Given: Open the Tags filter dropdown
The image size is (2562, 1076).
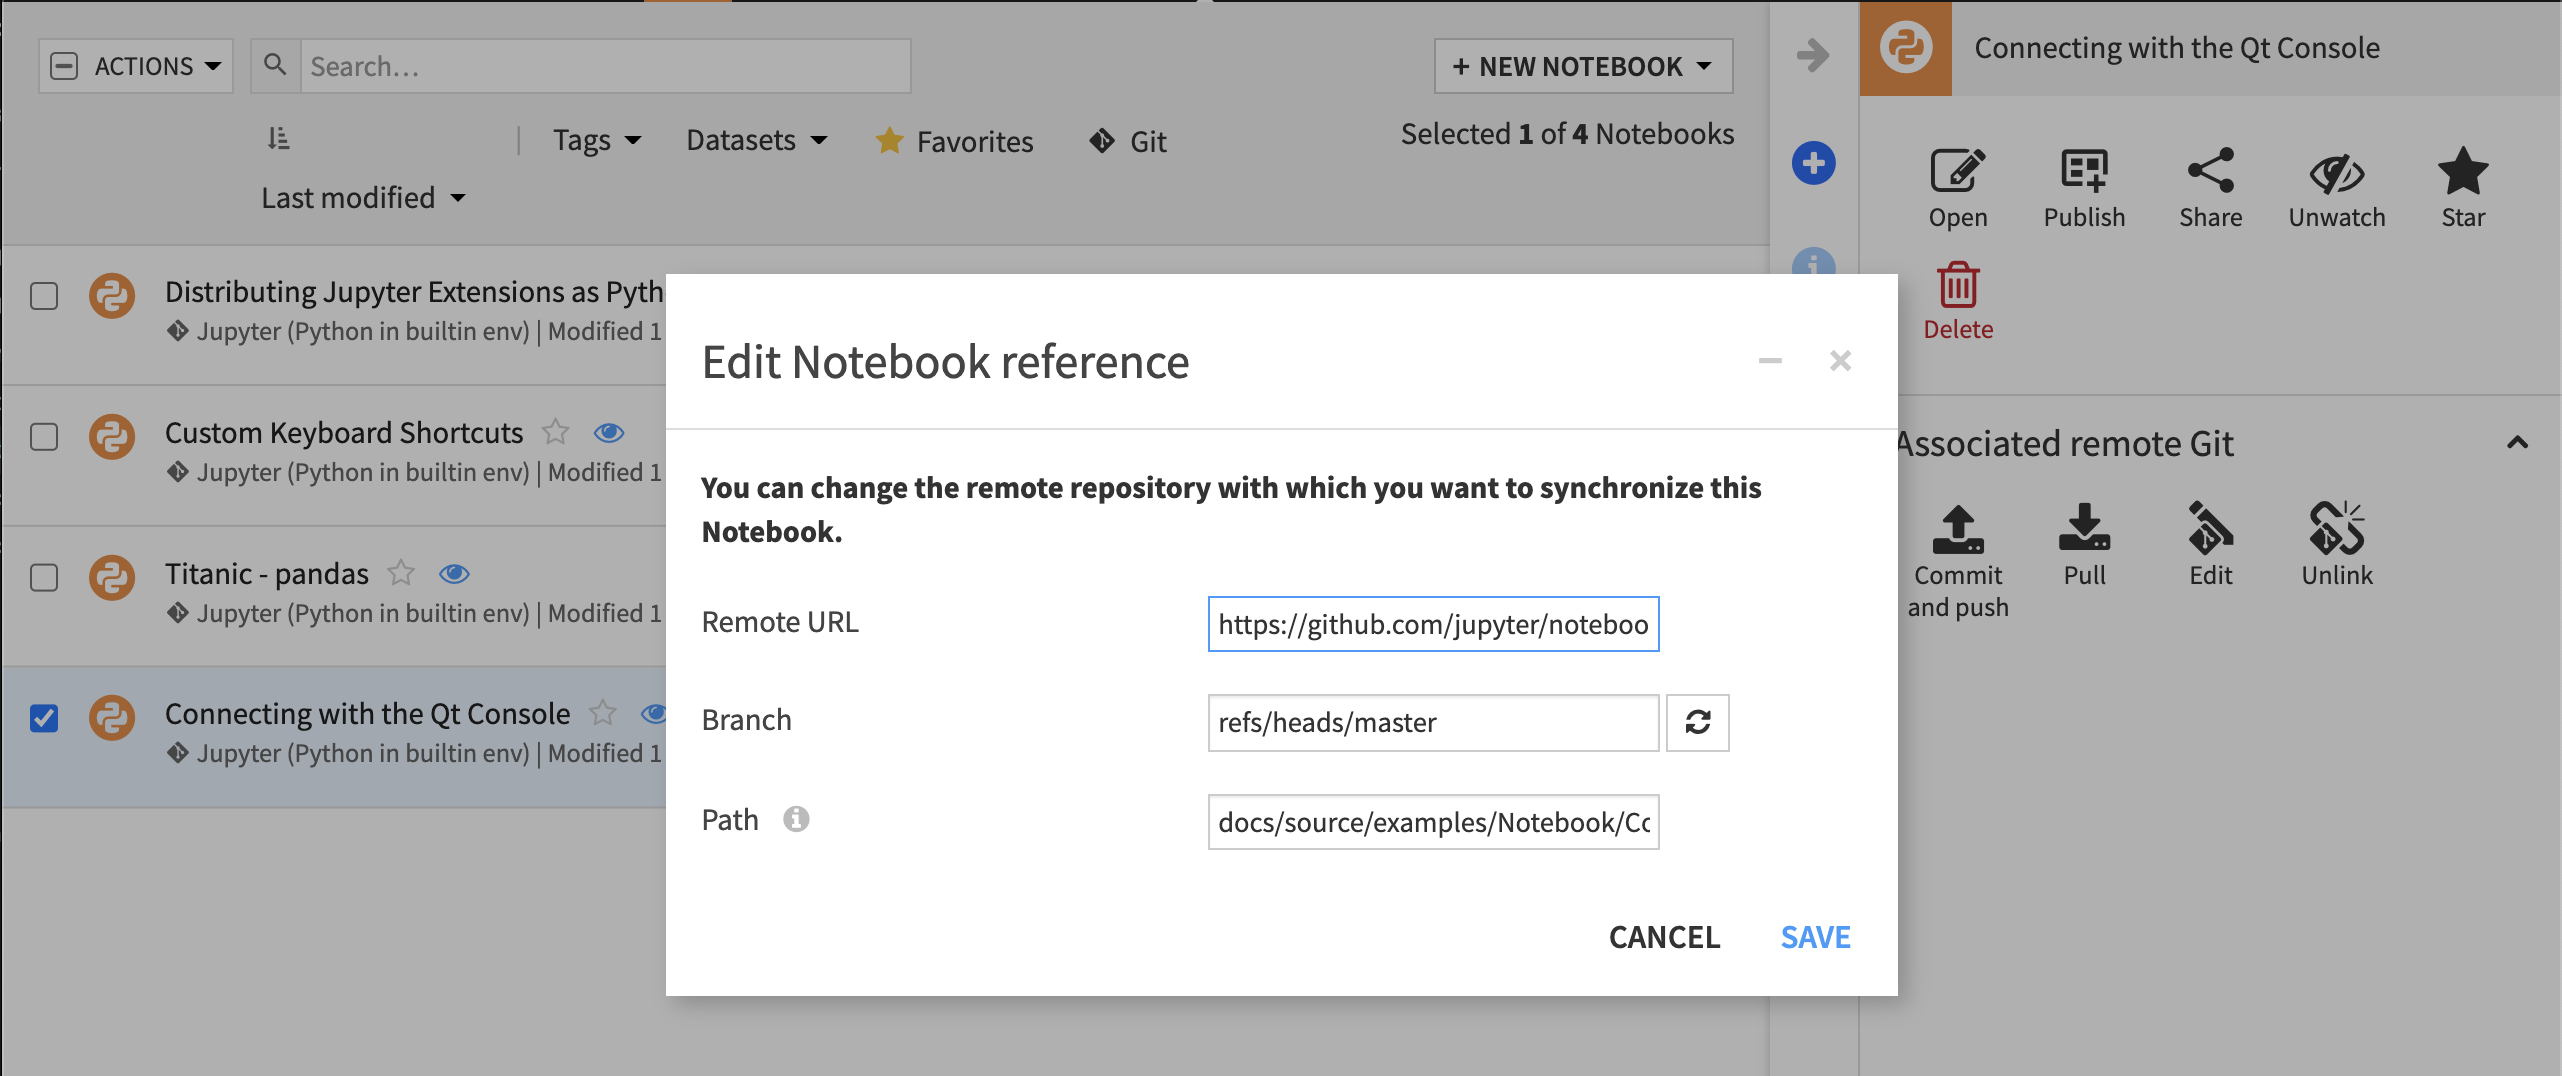Looking at the screenshot, I should 597,141.
